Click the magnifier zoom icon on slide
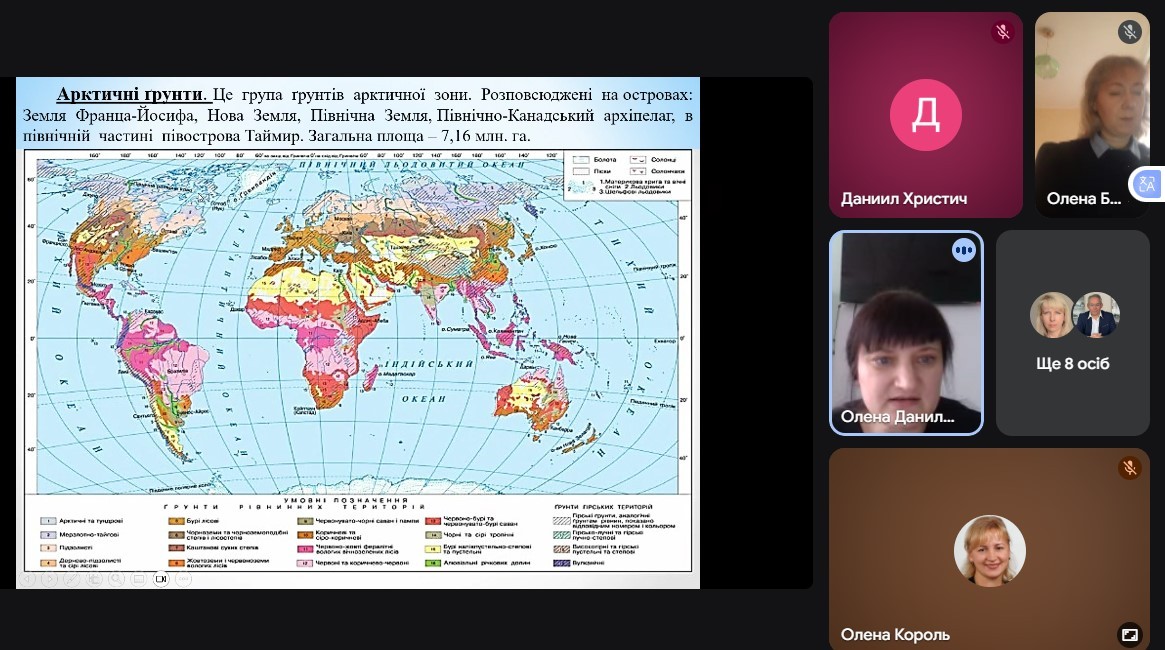 pos(117,578)
